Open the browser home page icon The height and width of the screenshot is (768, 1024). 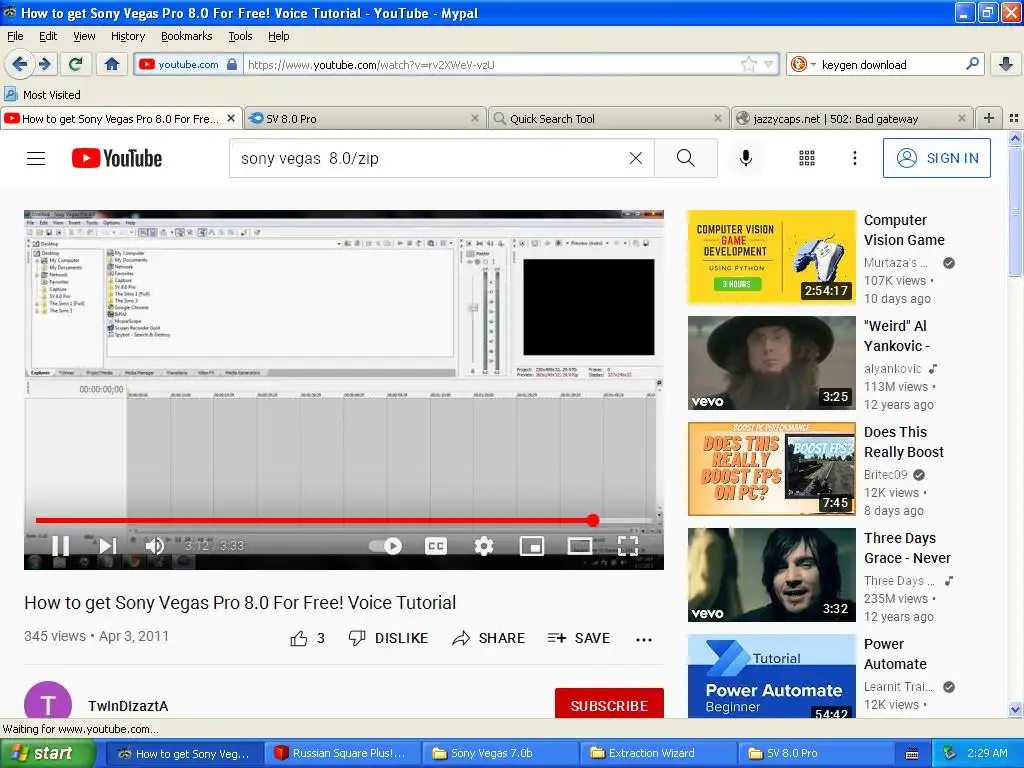click(112, 64)
